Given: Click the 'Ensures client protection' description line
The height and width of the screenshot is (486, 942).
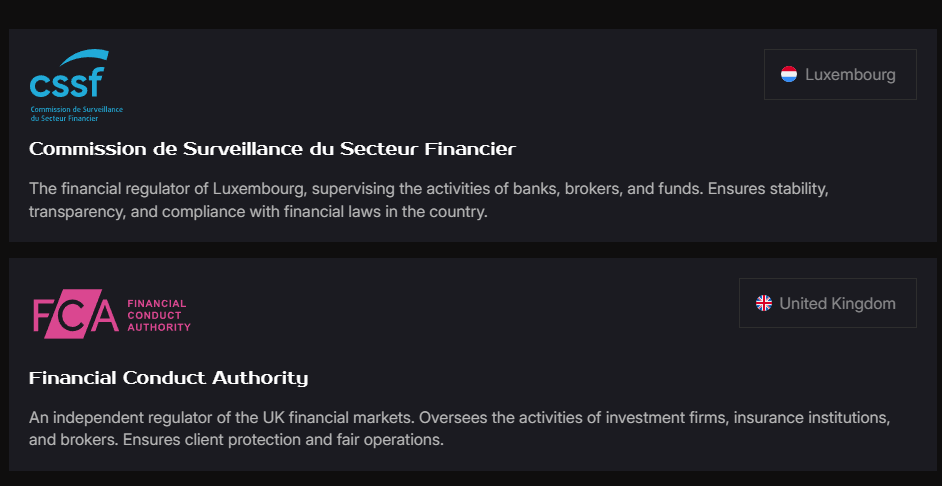Looking at the screenshot, I should point(236,440).
